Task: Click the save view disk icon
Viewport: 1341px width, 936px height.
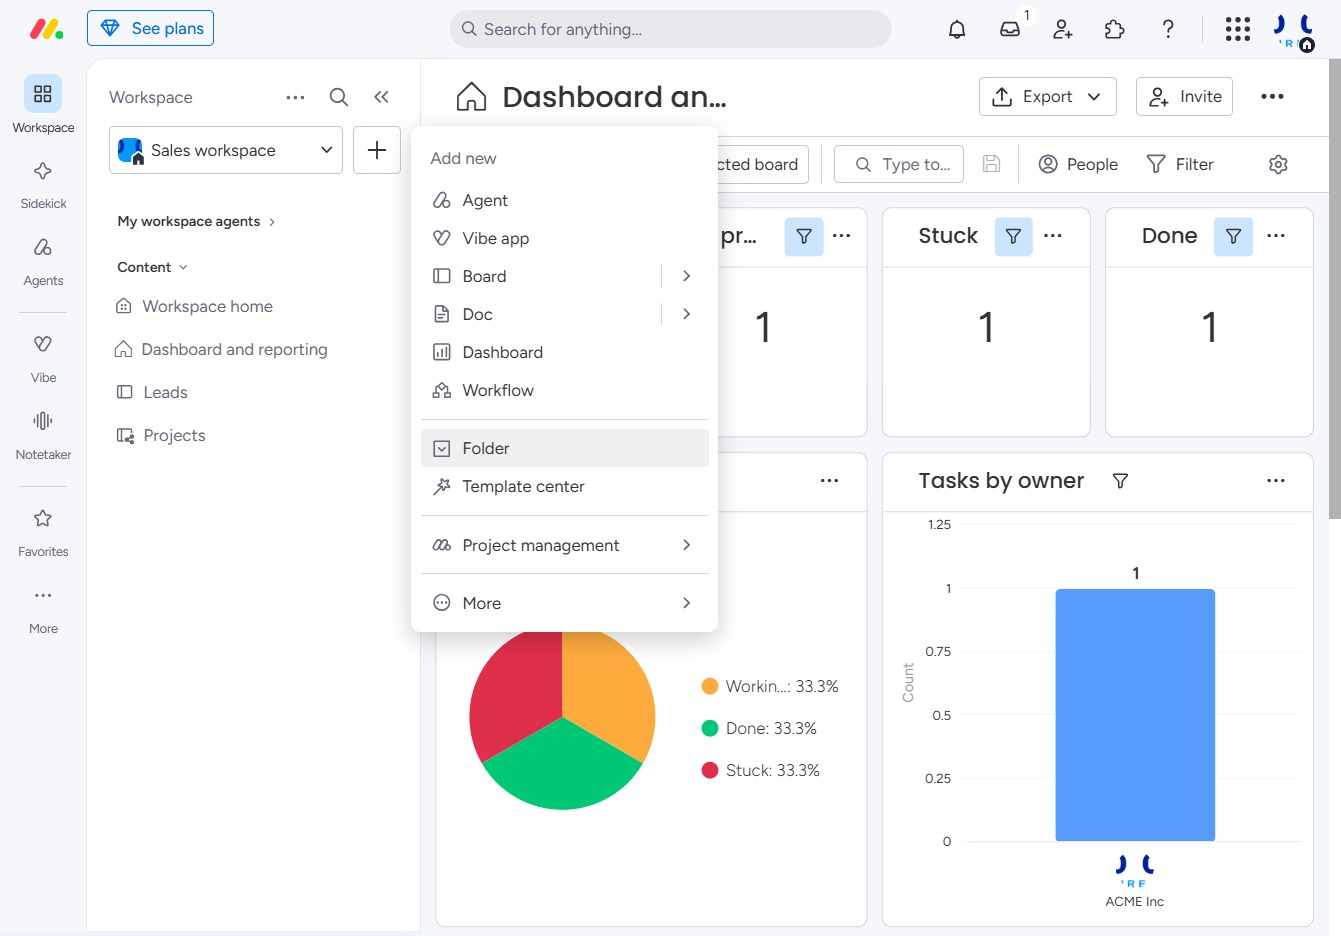Action: pyautogui.click(x=991, y=164)
